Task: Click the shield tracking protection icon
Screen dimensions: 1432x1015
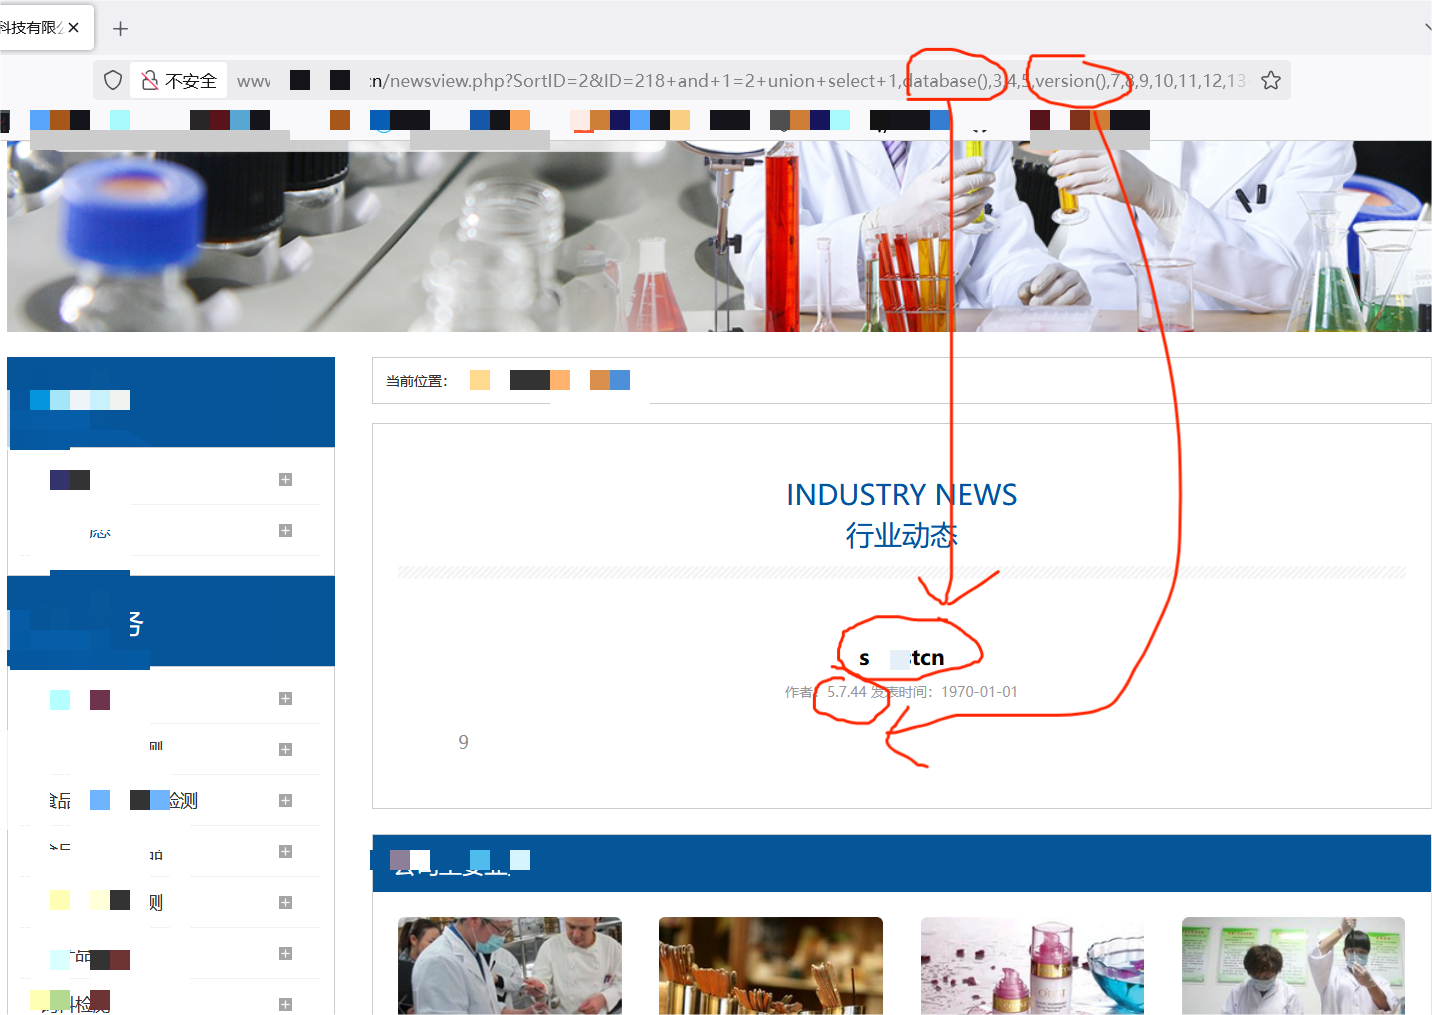Action: pyautogui.click(x=113, y=80)
